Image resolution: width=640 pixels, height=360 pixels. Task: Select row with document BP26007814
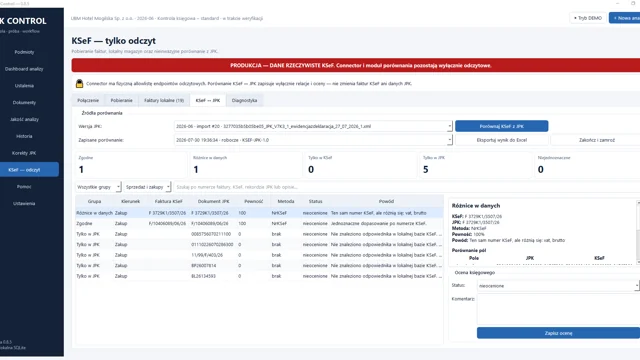[259, 266]
